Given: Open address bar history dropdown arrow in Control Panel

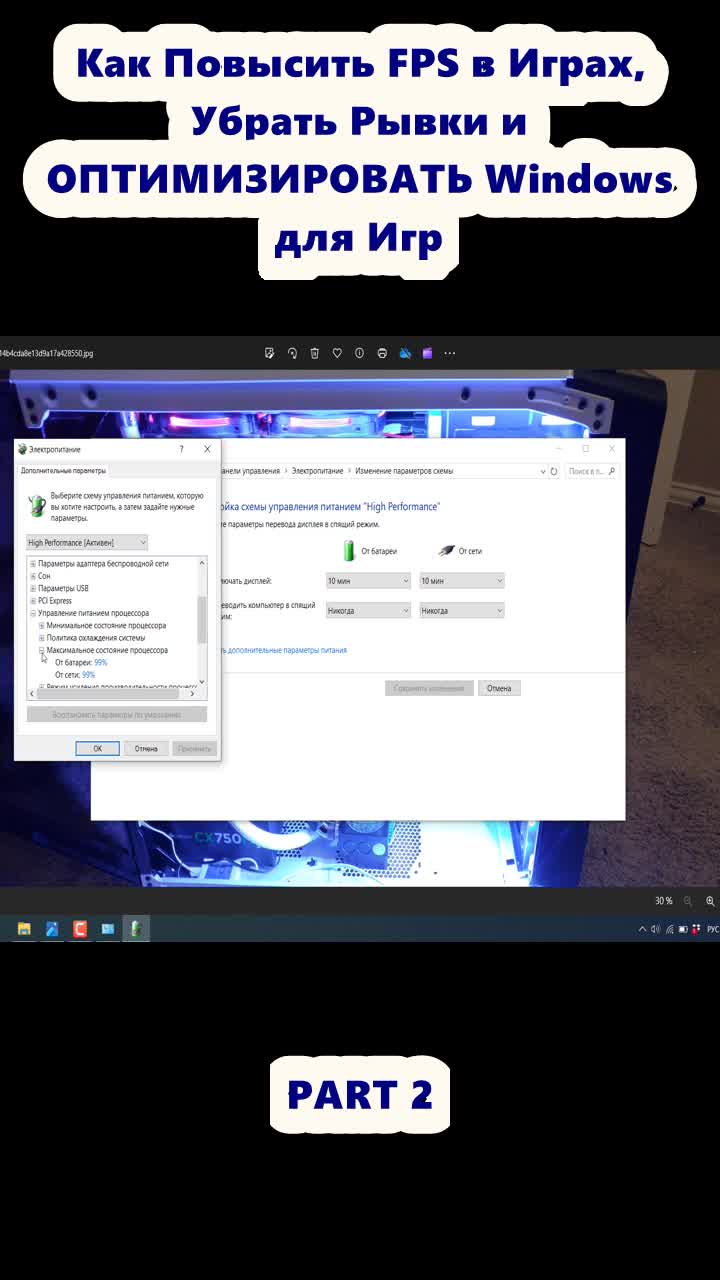Looking at the screenshot, I should [x=543, y=471].
